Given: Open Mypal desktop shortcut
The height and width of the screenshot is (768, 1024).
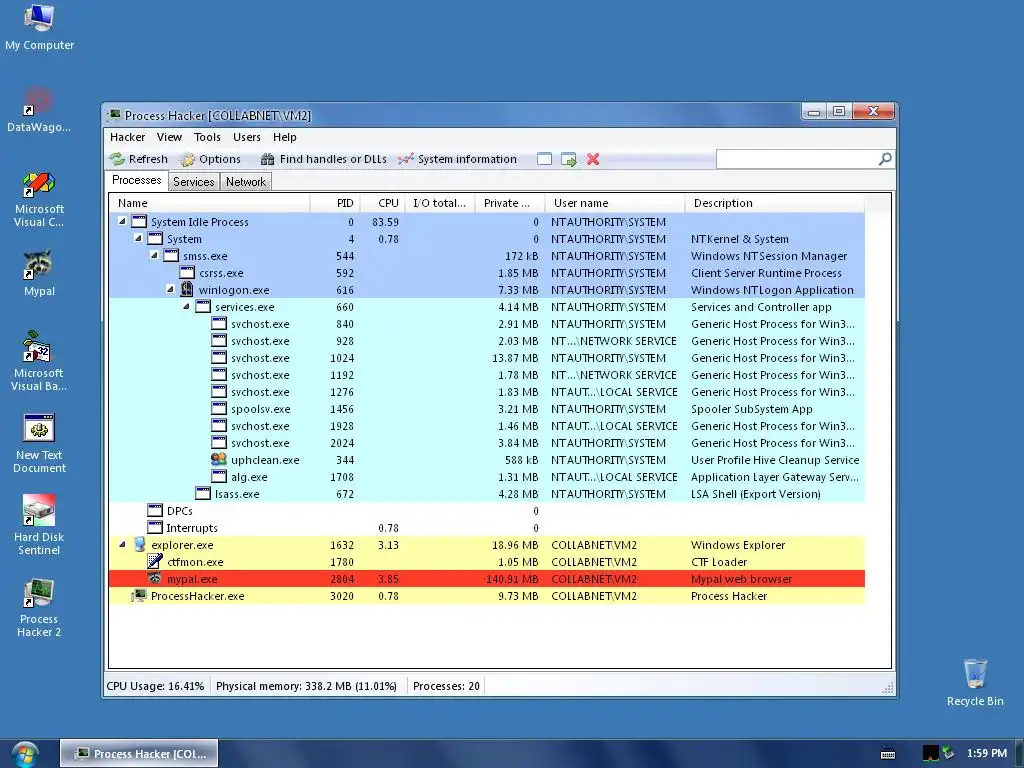Looking at the screenshot, I should coord(39,274).
